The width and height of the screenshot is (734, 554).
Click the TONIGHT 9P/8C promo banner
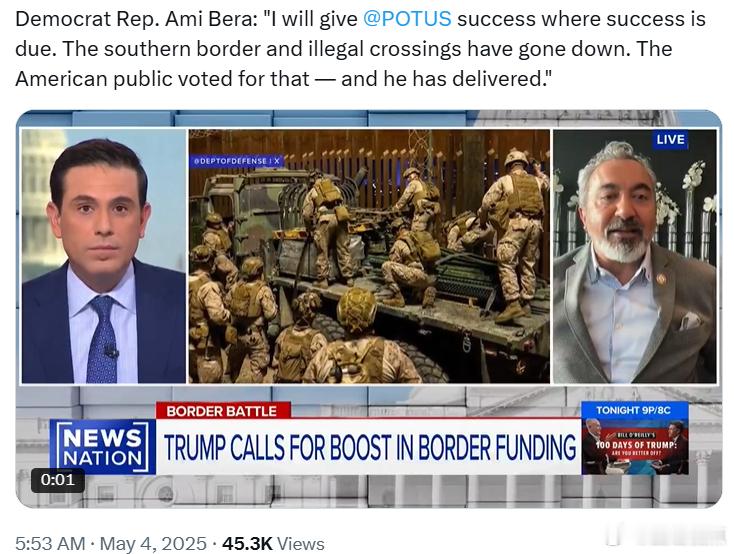tap(633, 410)
